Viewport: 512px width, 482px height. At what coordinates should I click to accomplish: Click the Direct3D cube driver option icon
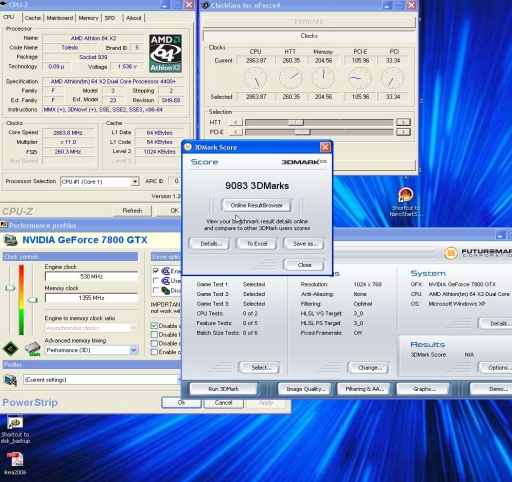(x=166, y=290)
